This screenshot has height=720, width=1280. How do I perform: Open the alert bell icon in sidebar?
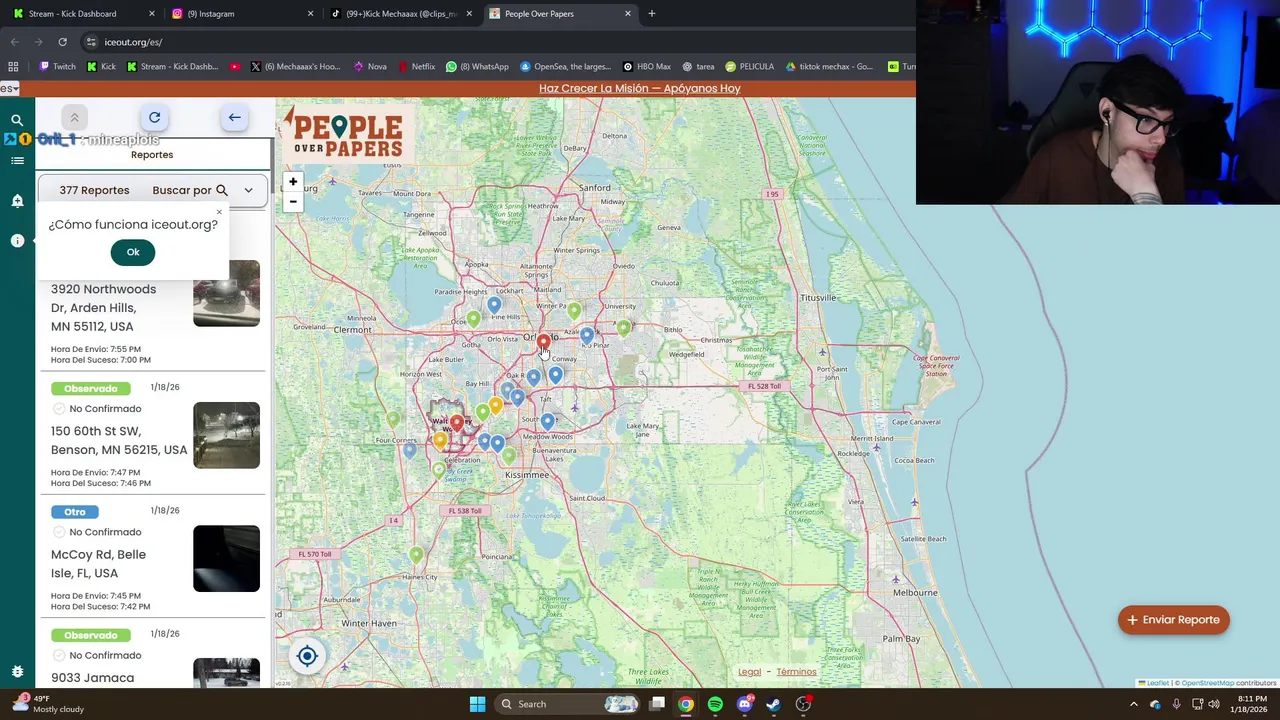[x=17, y=200]
